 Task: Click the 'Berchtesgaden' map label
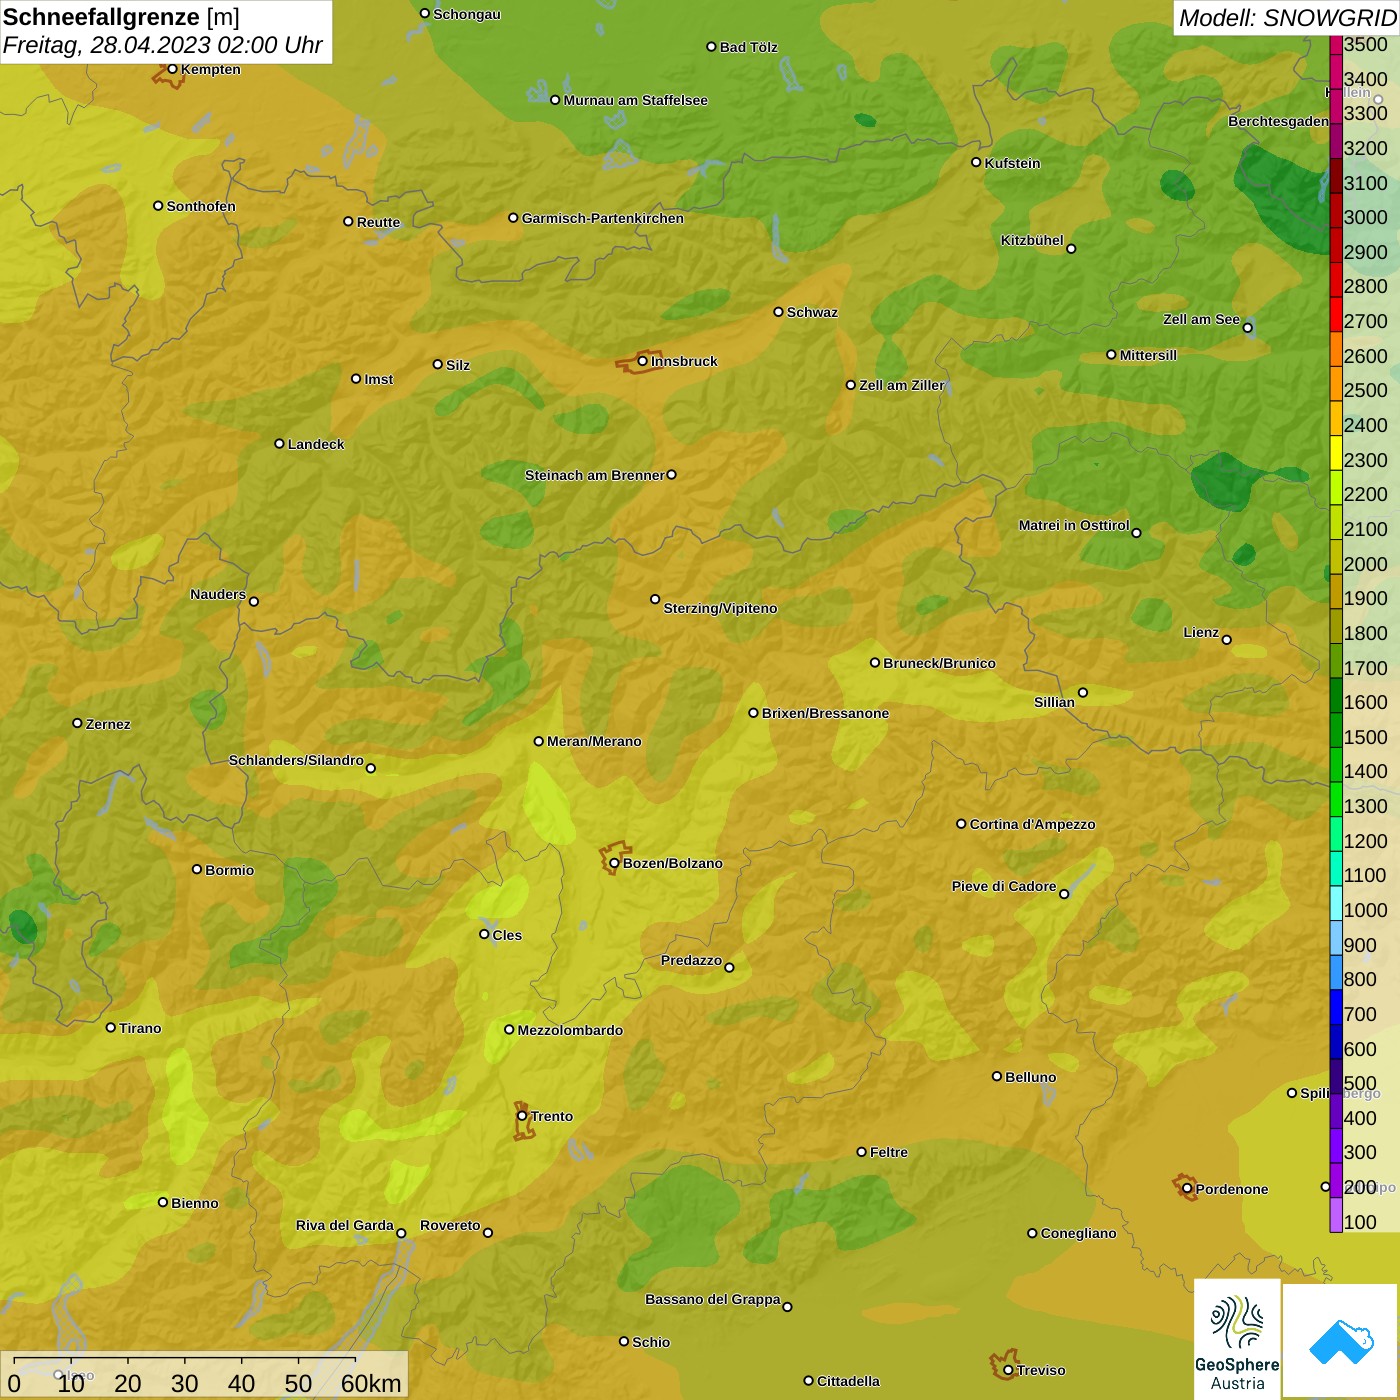coord(1279,121)
